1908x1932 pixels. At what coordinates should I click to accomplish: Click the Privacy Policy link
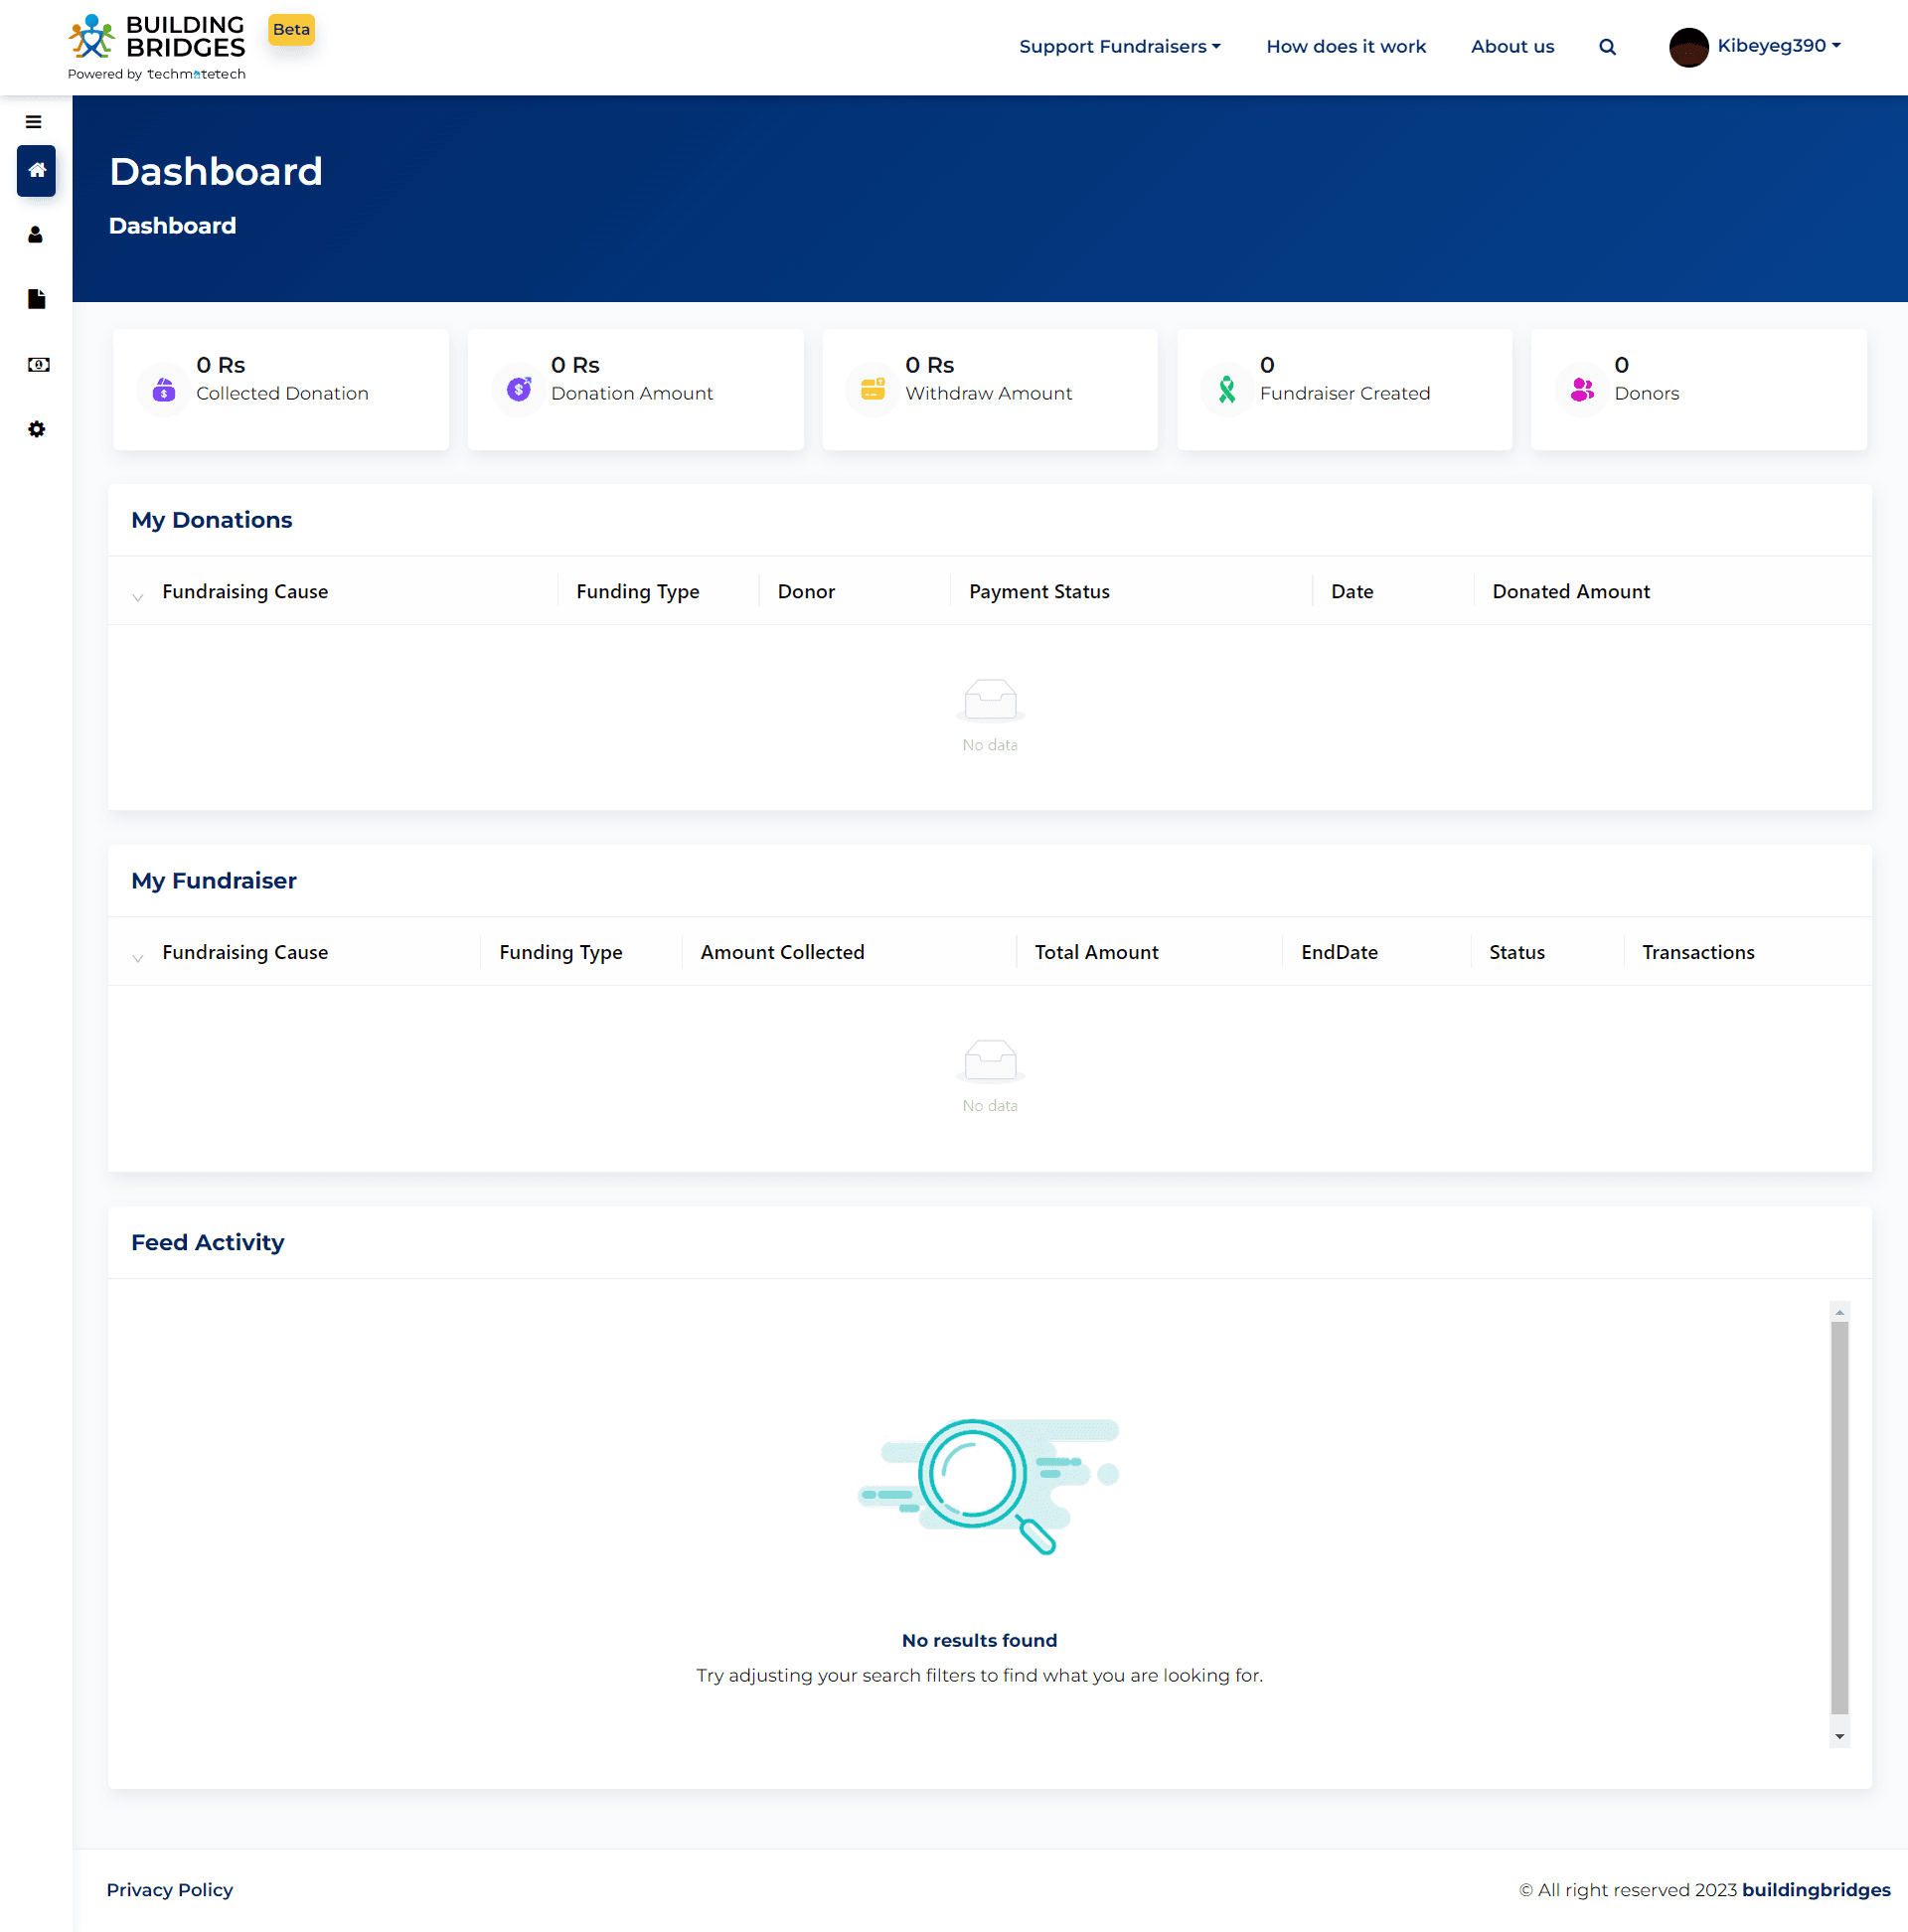click(x=169, y=1890)
